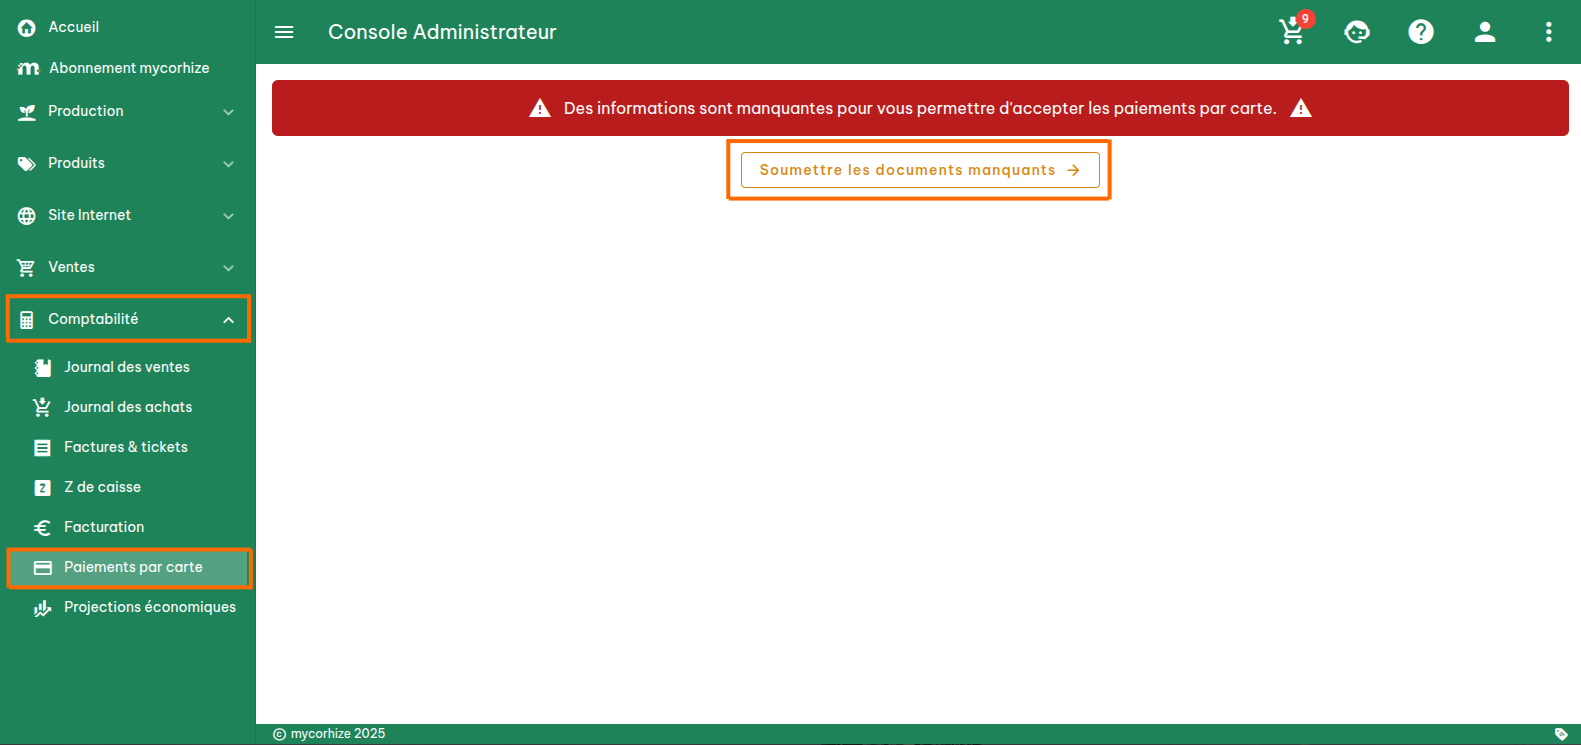The width and height of the screenshot is (1581, 745).
Task: Open Projections économiques
Action: coord(128,607)
